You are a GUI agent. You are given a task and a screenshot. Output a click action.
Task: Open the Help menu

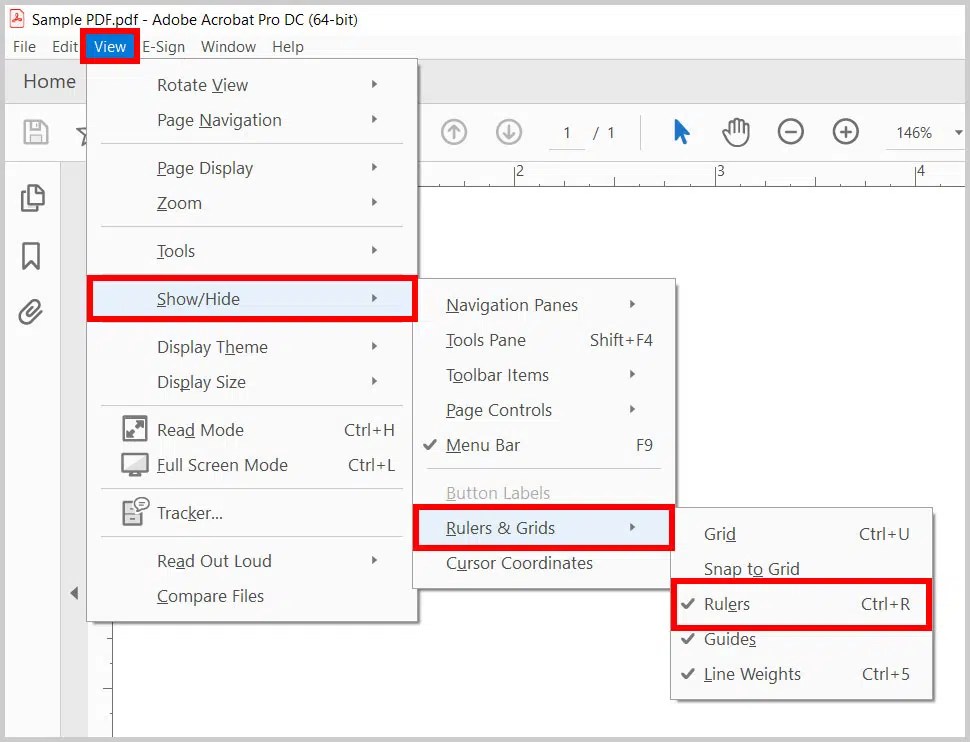pos(288,46)
